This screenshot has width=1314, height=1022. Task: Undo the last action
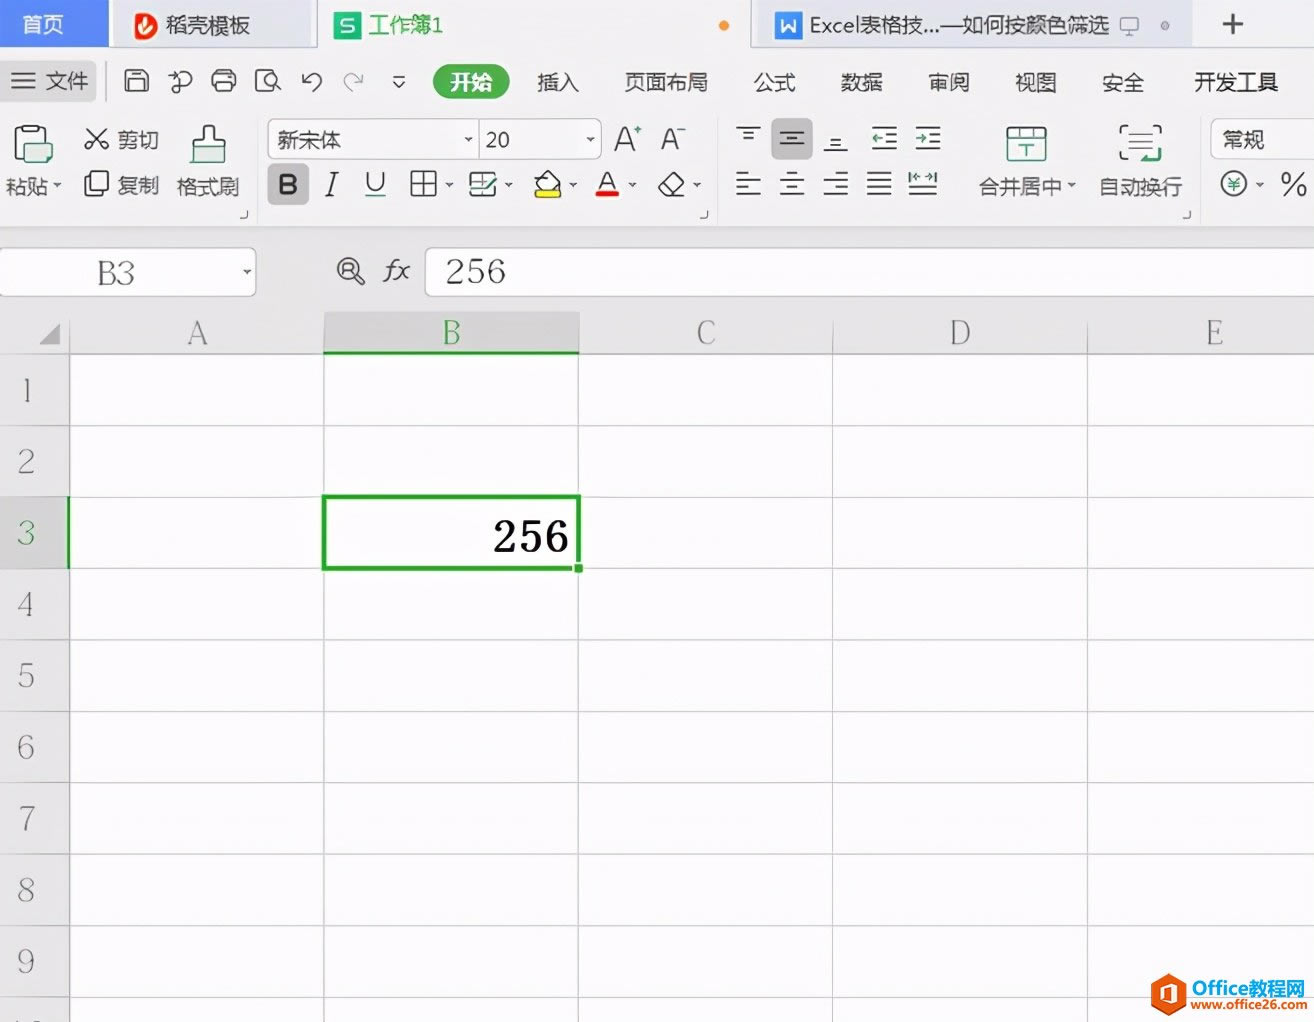311,82
